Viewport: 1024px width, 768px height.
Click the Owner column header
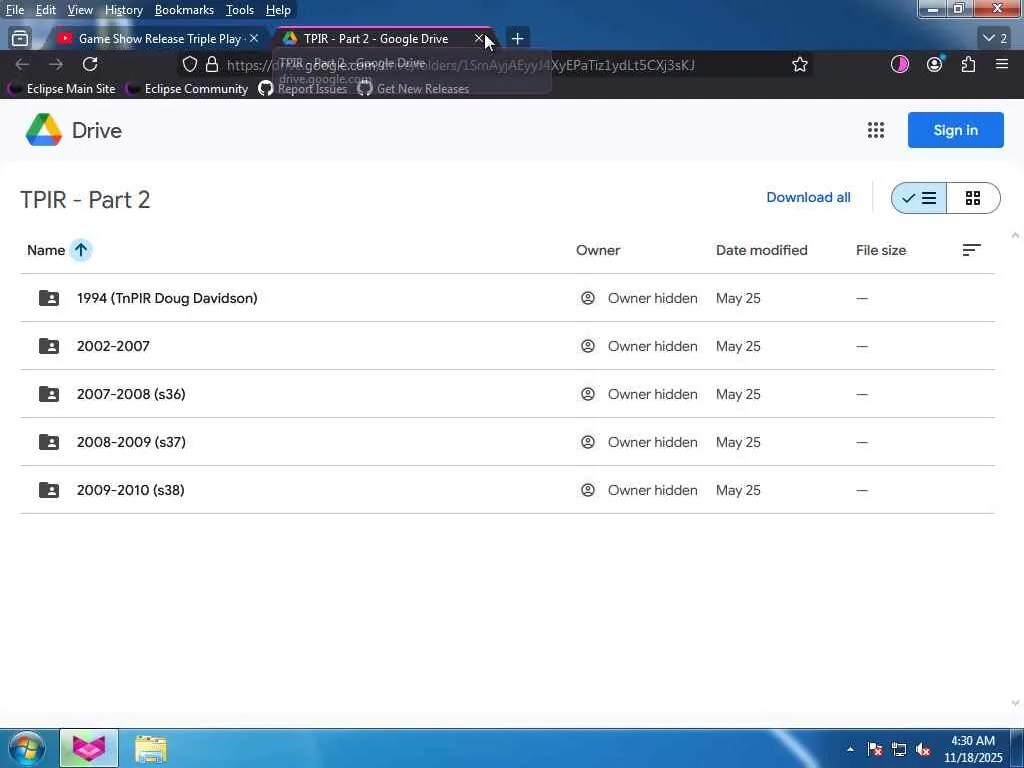click(598, 250)
